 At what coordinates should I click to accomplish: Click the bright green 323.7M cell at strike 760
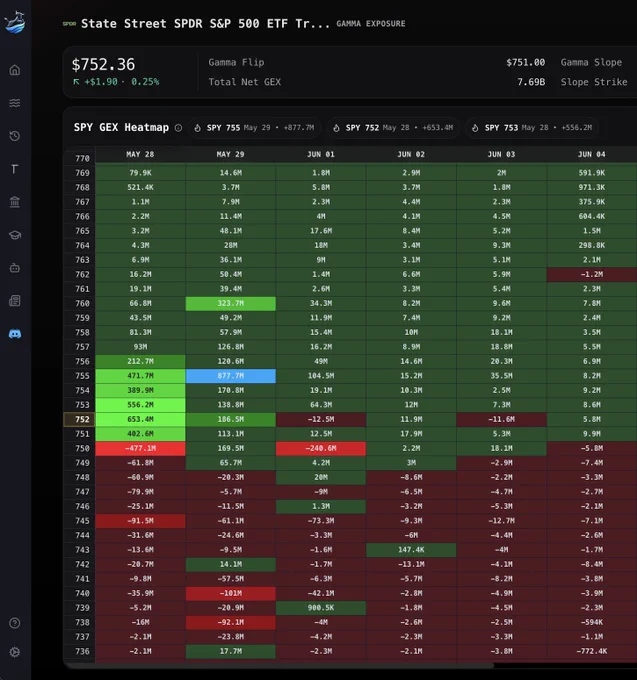231,303
